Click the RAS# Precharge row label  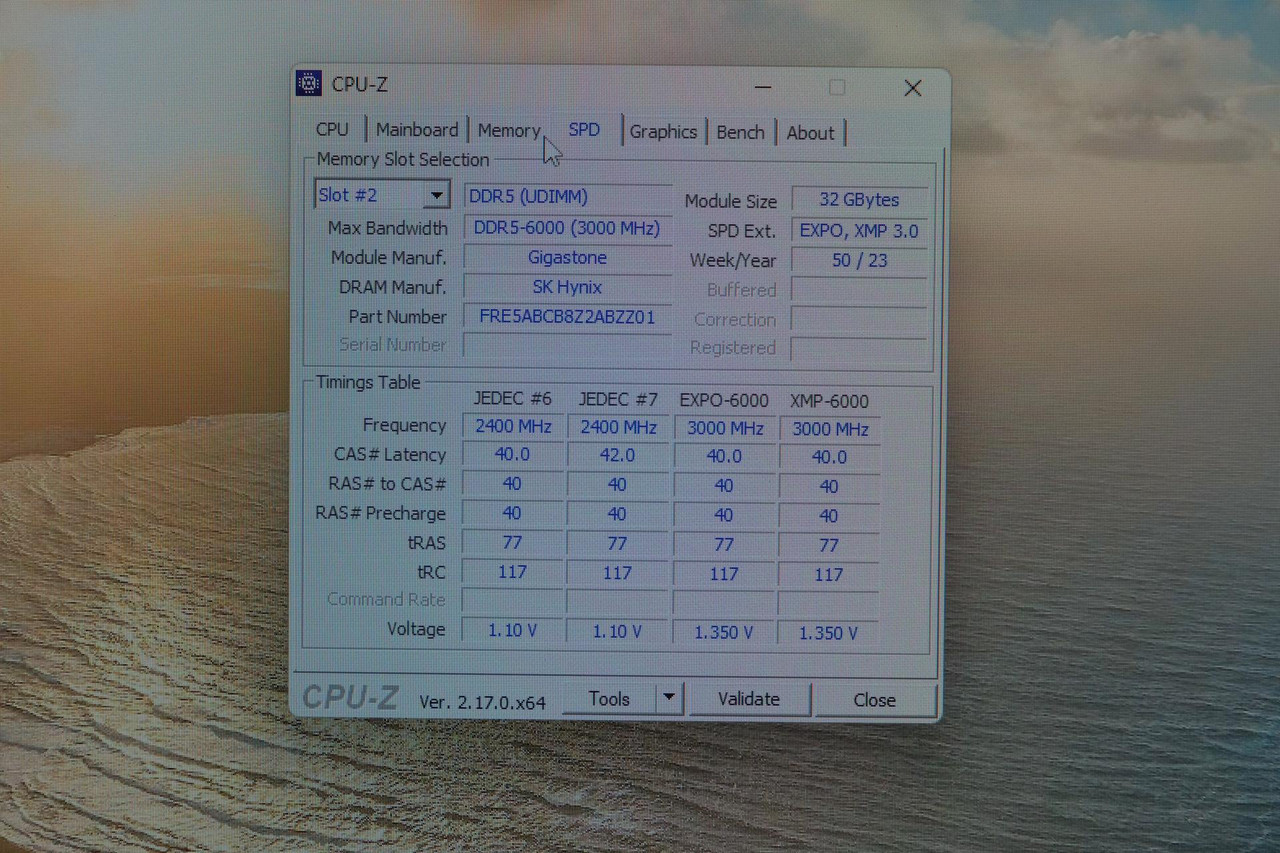[380, 513]
